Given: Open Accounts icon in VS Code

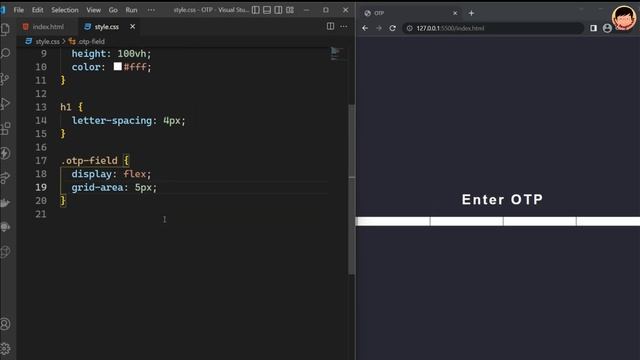Looking at the screenshot, I should click(5, 324).
